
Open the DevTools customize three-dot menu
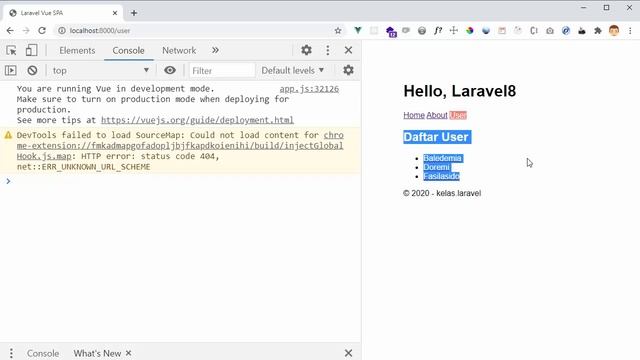coord(328,50)
